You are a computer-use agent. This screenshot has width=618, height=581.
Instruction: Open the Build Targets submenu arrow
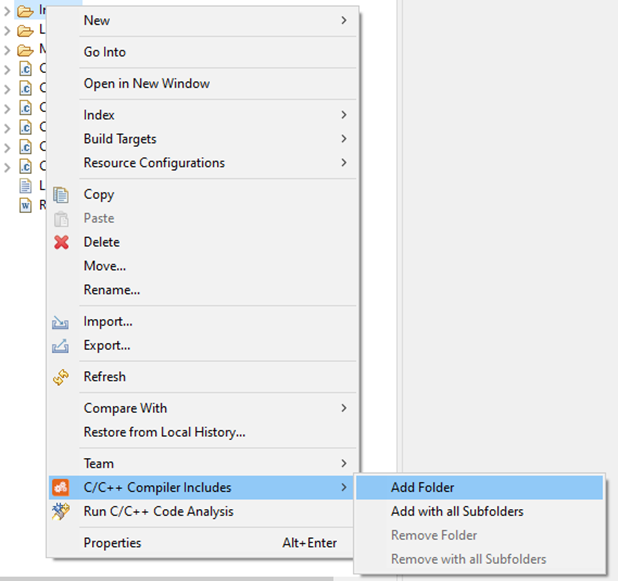[344, 139]
